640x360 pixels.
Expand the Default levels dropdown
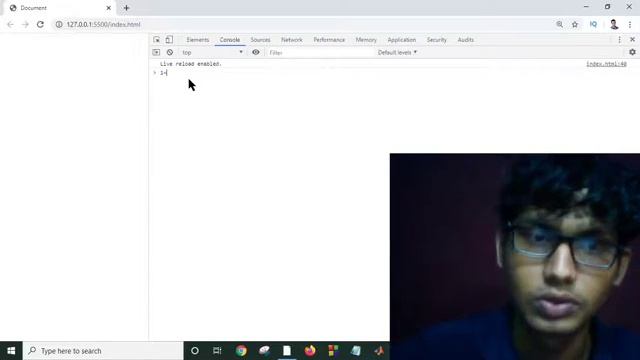coord(397,52)
